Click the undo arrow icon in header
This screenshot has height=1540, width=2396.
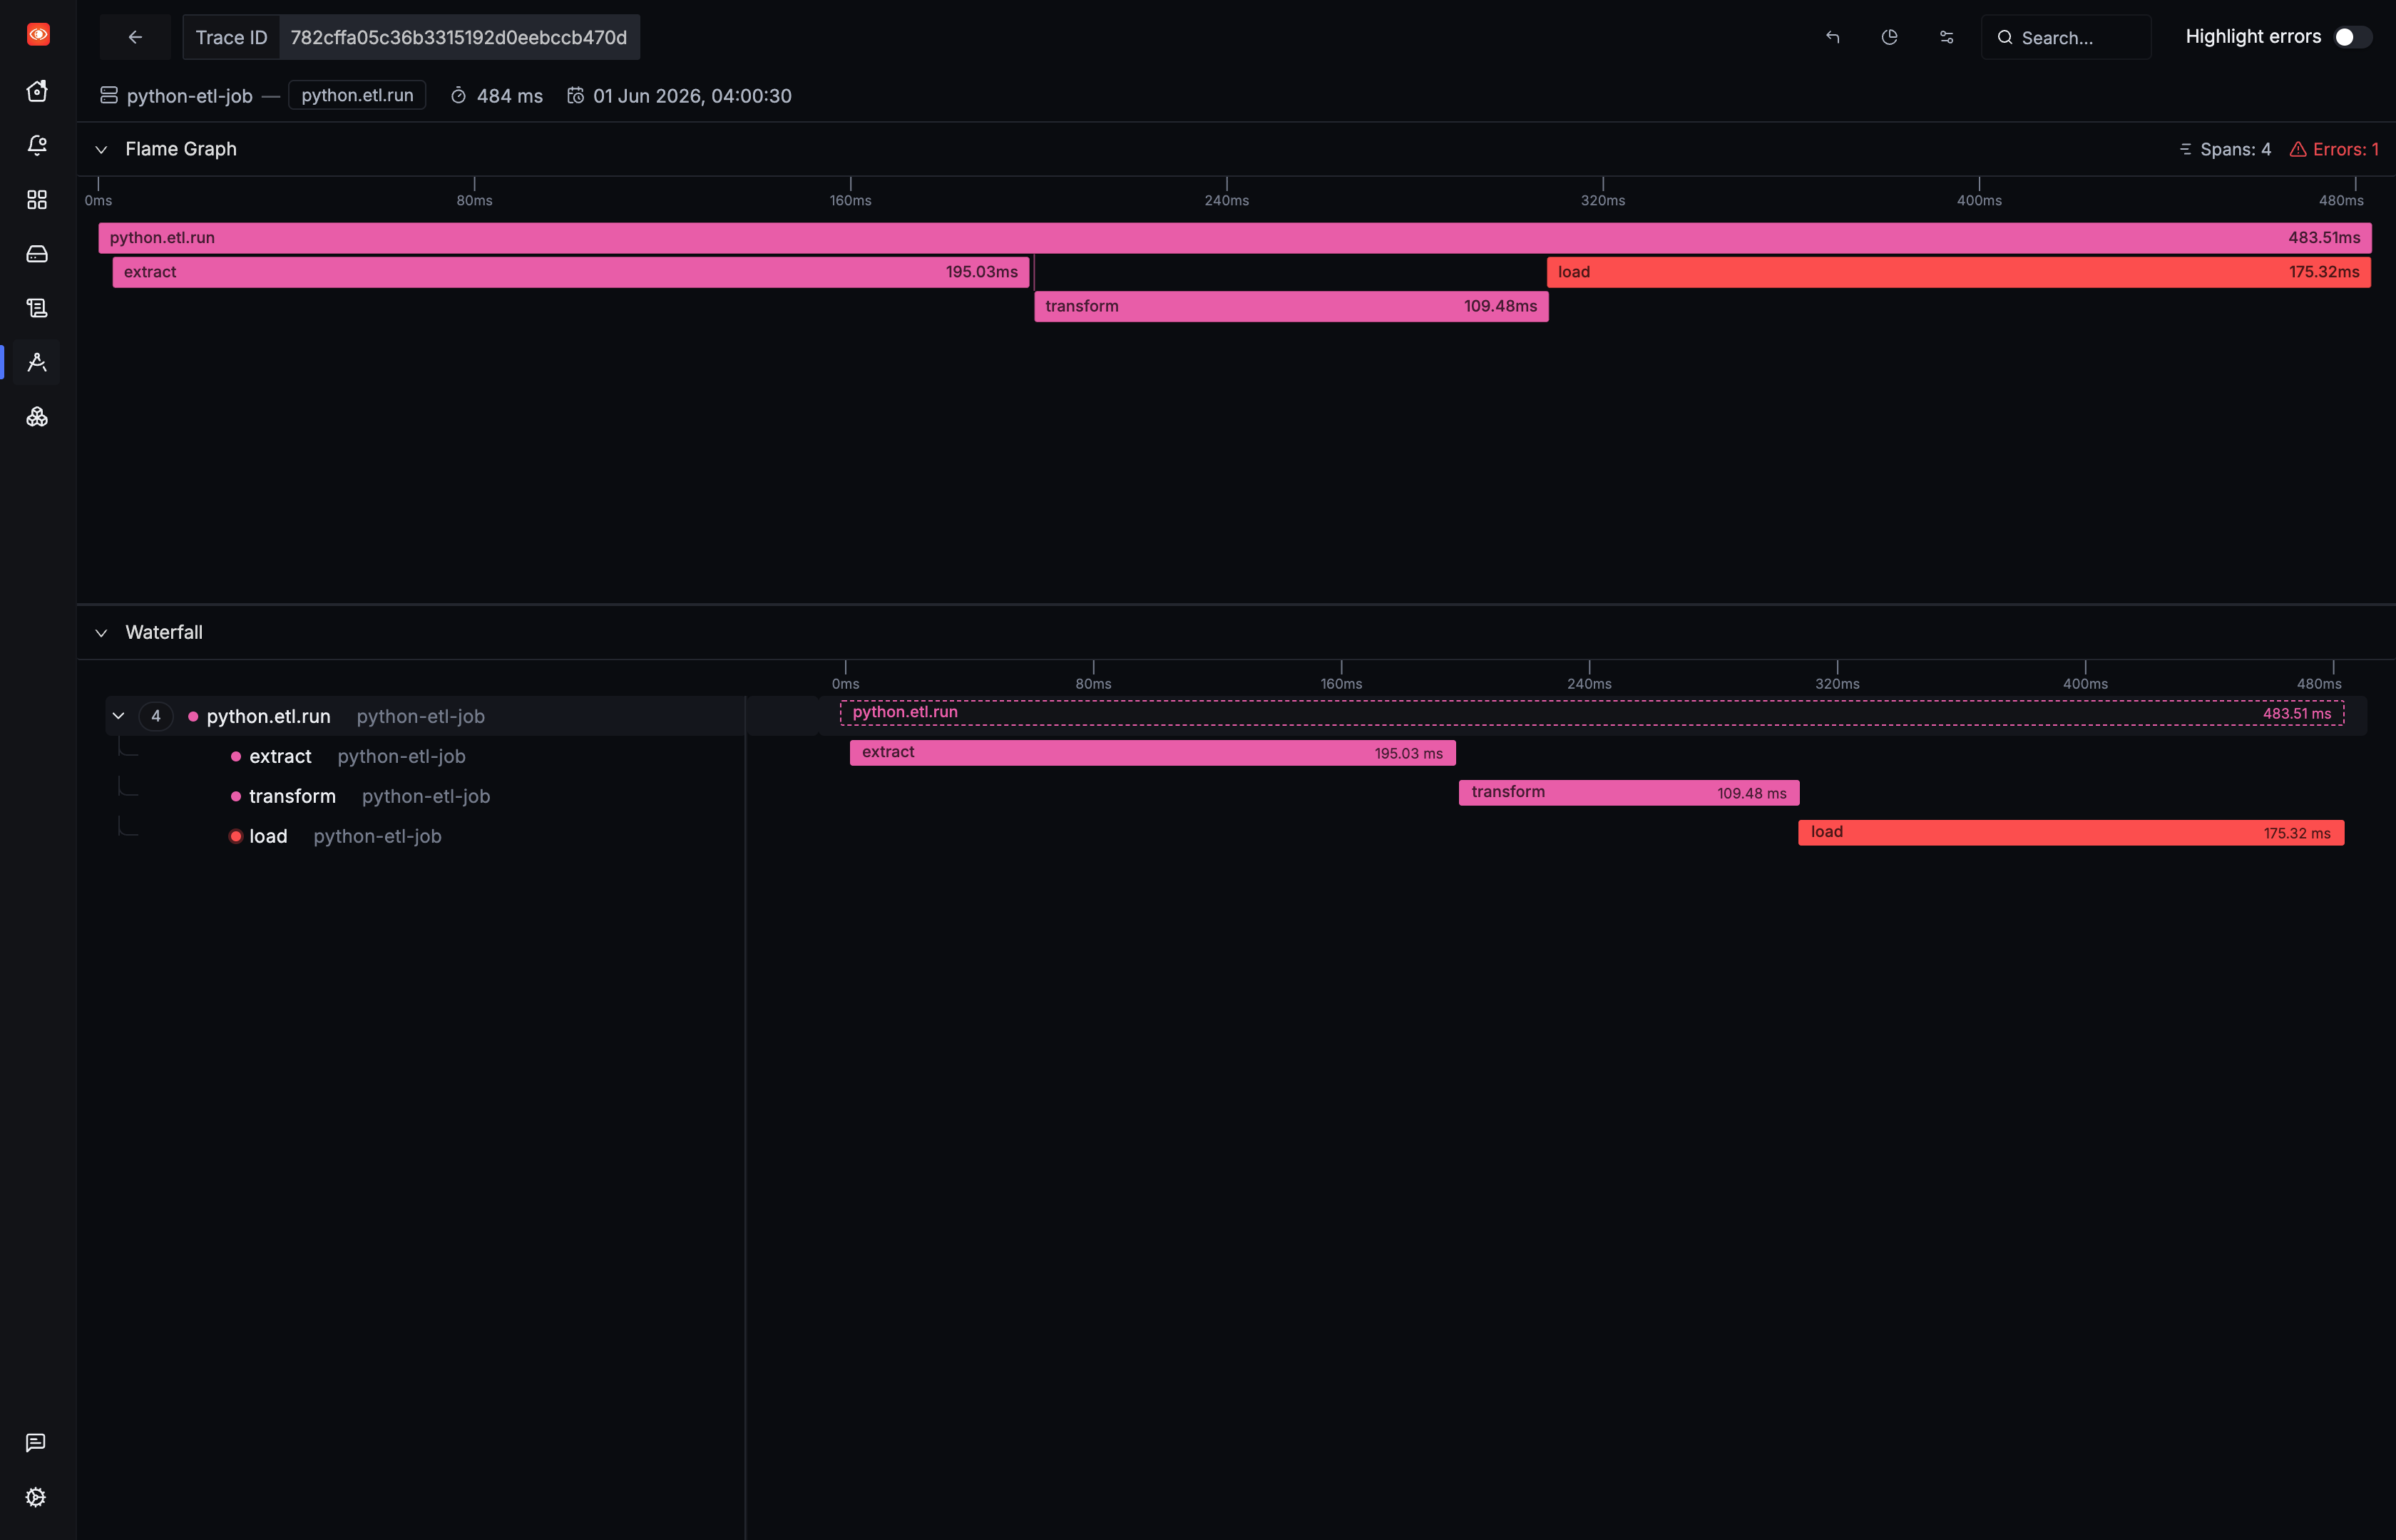point(1833,37)
